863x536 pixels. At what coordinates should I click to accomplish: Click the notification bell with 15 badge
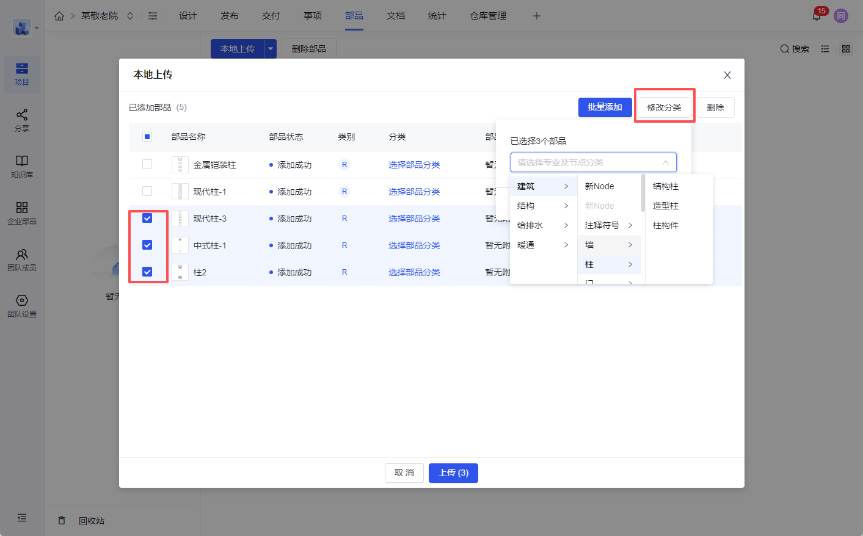(817, 16)
